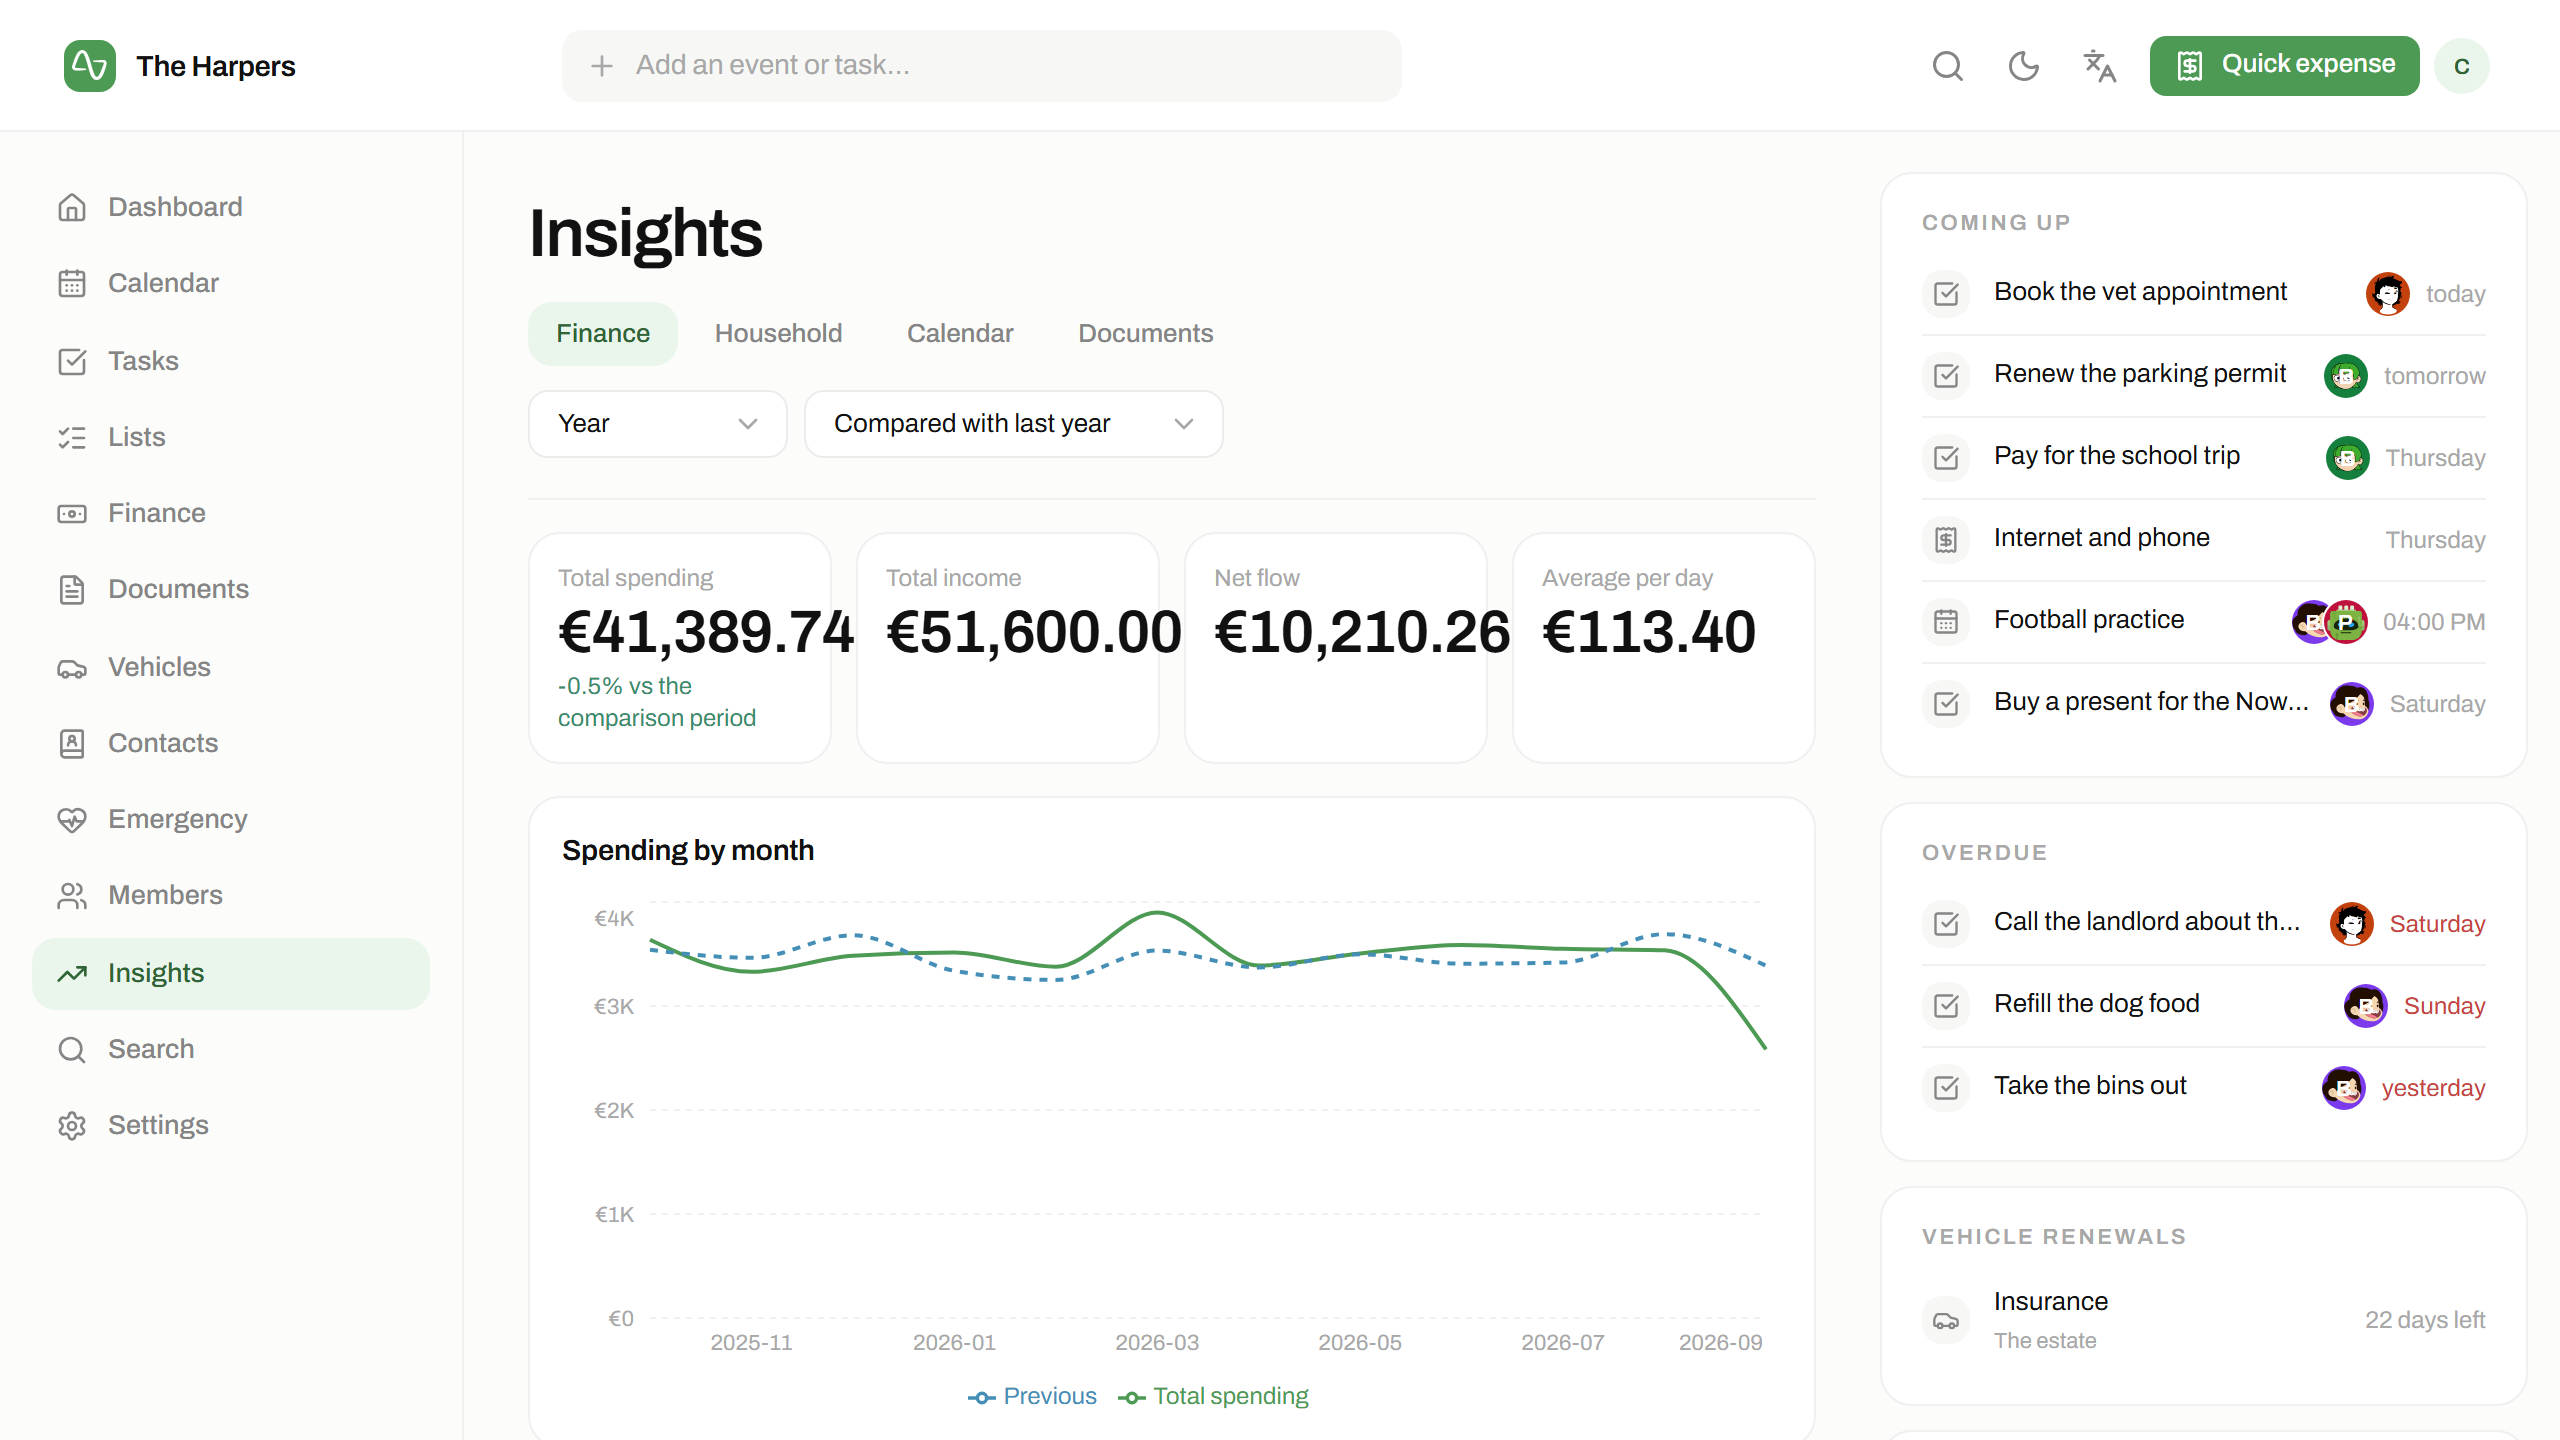
Task: Check off Buy a present task
Action: coord(1946,703)
